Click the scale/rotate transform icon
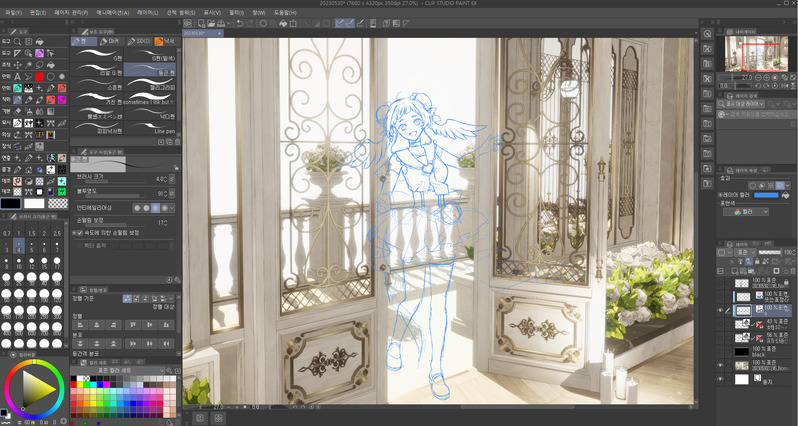Viewport: 798px width, 426px height. pos(293,23)
